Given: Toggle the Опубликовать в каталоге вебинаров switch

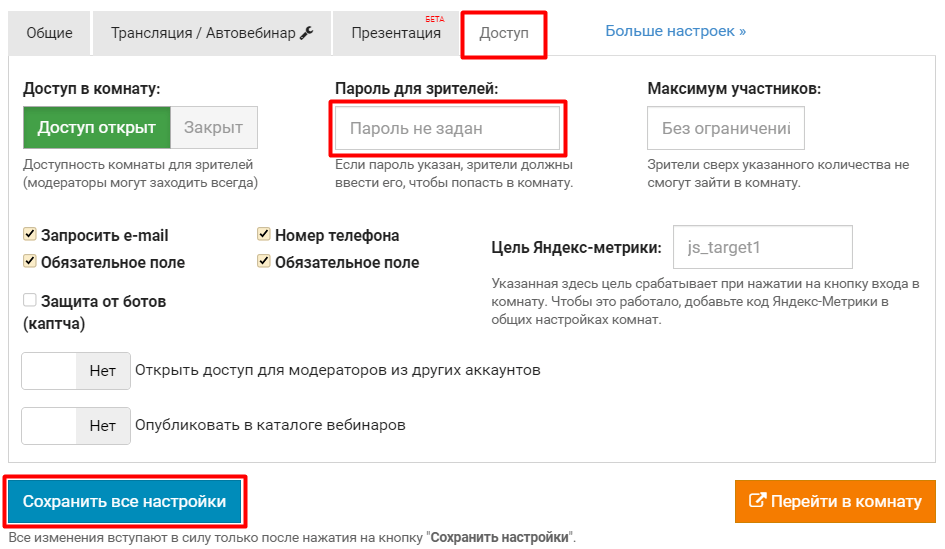Looking at the screenshot, I should pos(76,425).
